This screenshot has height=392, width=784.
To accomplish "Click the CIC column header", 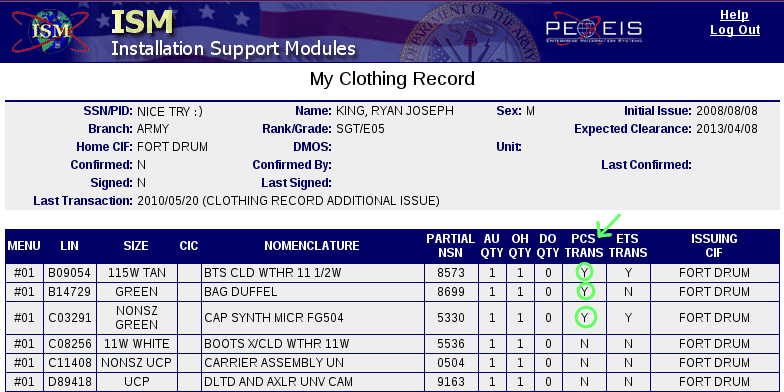I will click(188, 246).
